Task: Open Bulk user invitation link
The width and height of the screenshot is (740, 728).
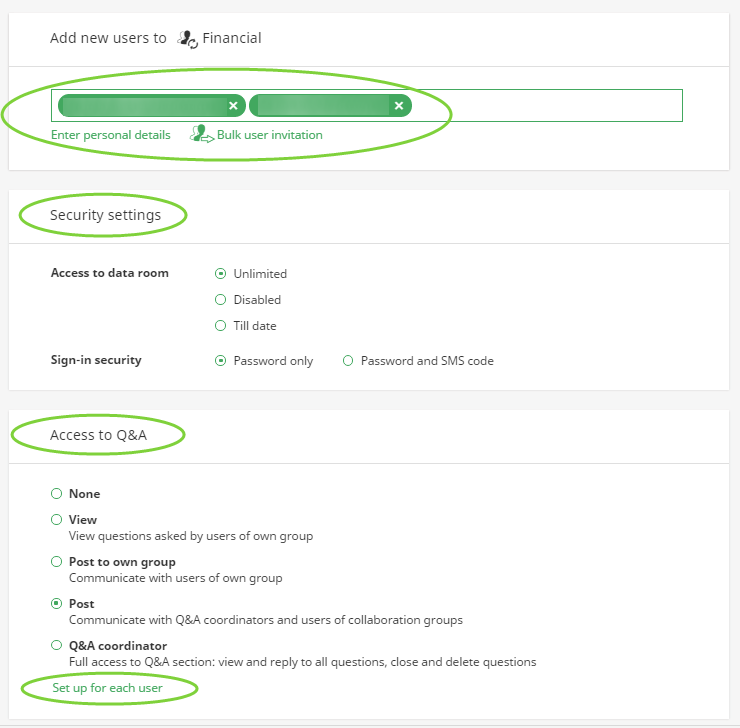Action: pyautogui.click(x=269, y=135)
